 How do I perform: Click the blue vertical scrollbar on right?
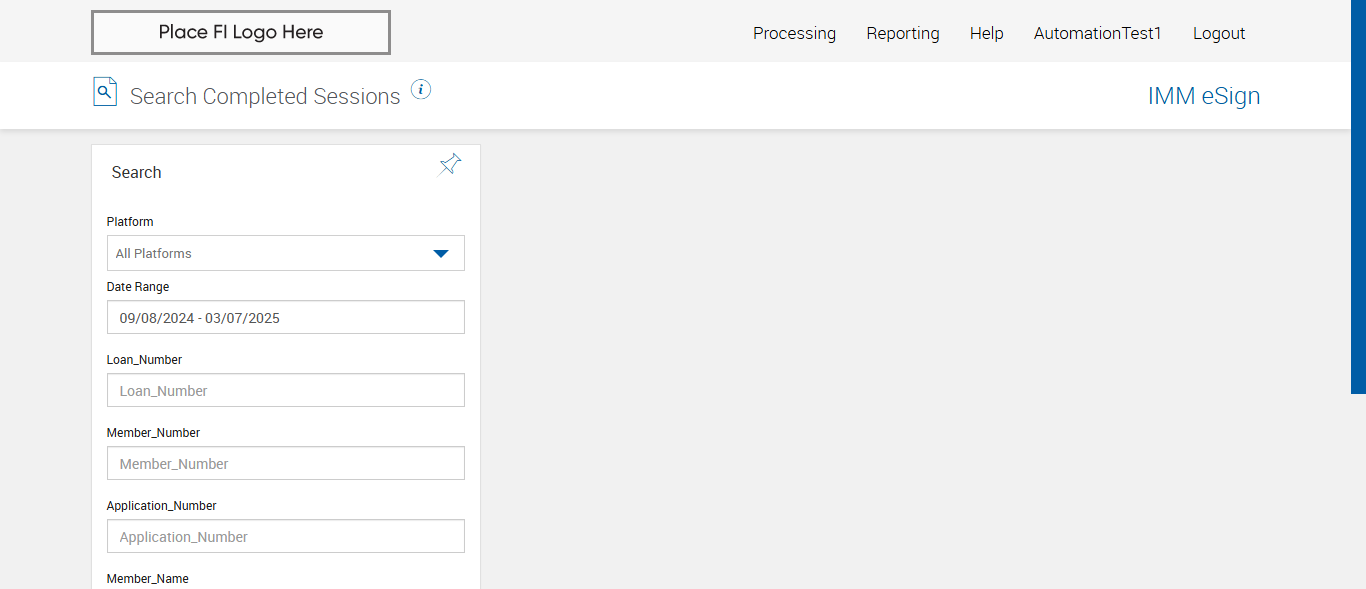1358,200
